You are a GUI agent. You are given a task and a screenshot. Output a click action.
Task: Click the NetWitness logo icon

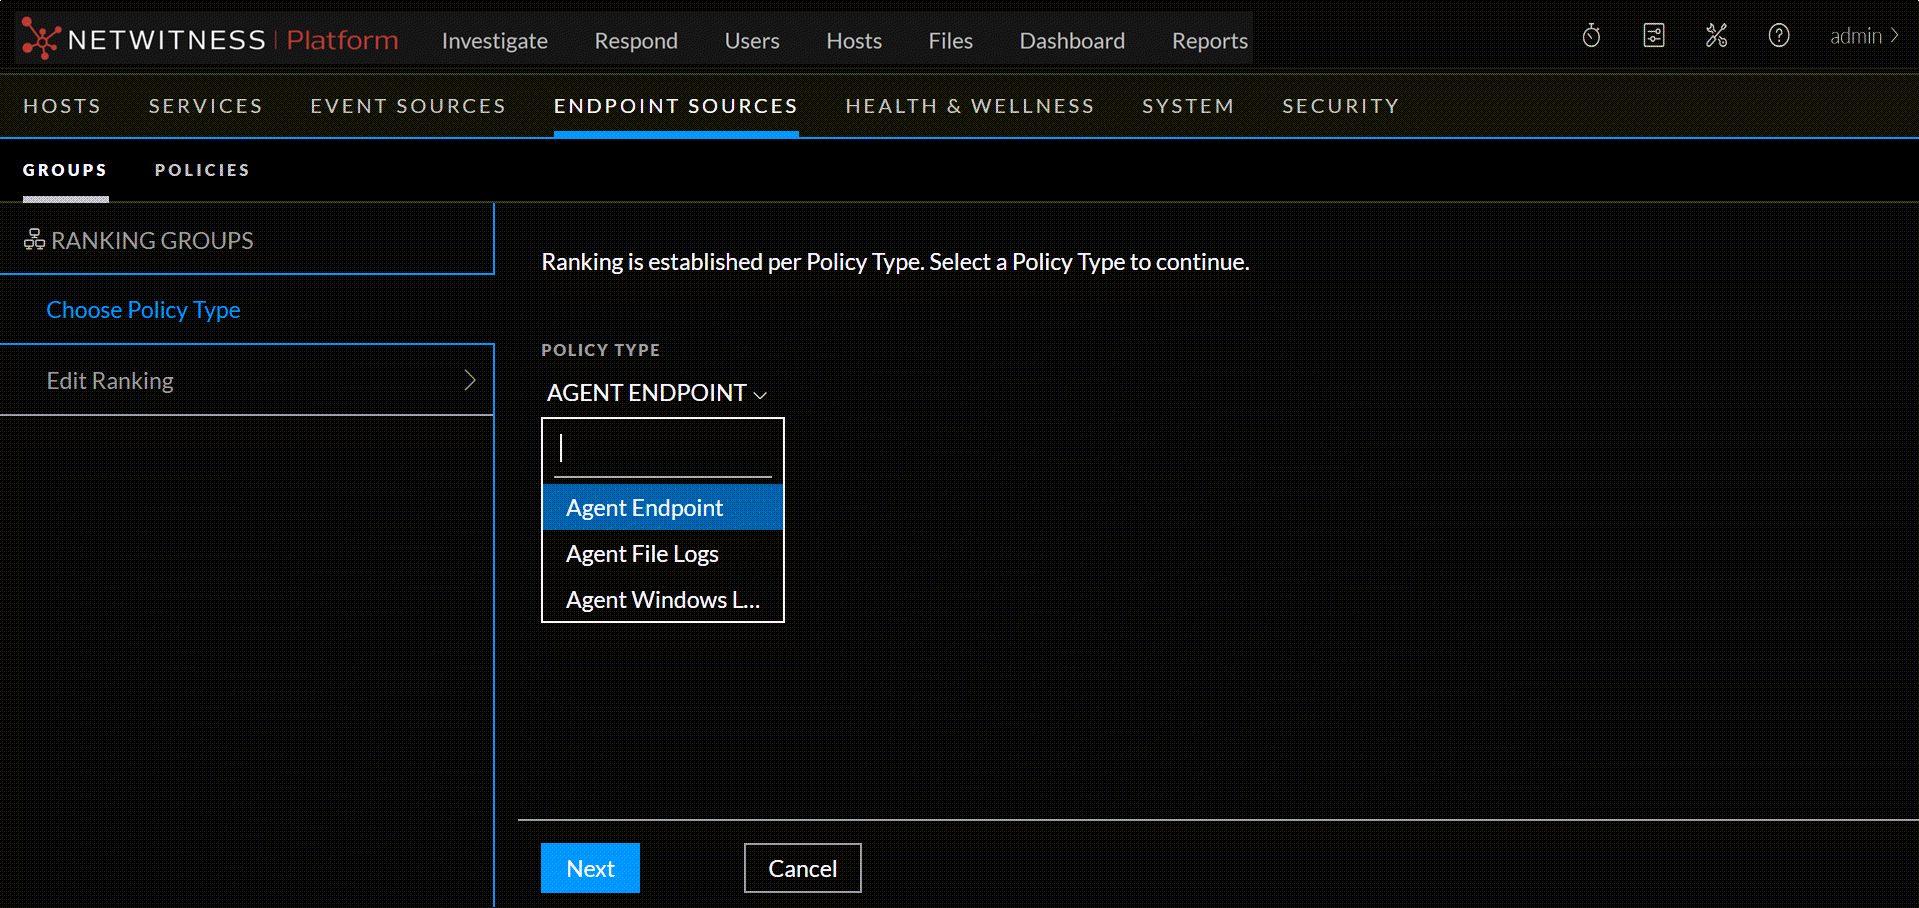coord(40,39)
